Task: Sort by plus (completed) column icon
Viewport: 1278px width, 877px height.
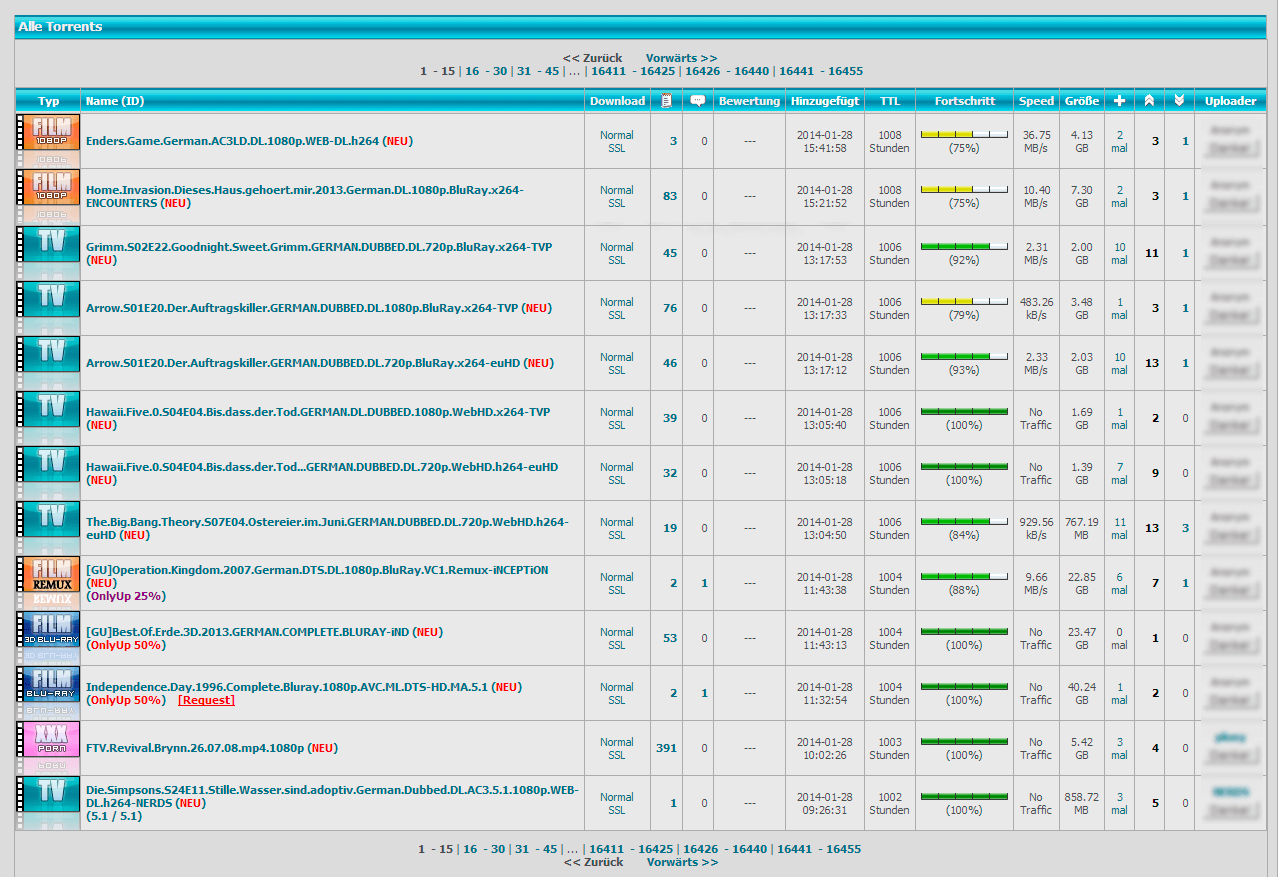Action: pyautogui.click(x=1119, y=100)
